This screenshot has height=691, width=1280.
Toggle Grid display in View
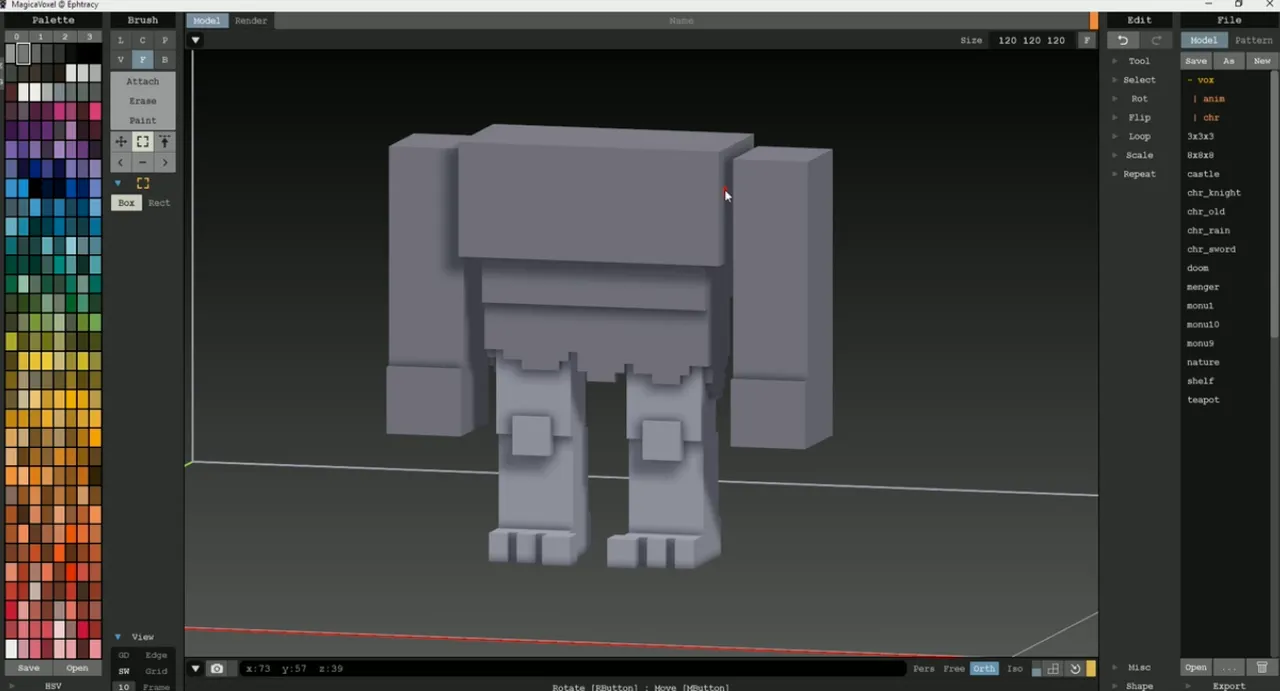[x=157, y=671]
